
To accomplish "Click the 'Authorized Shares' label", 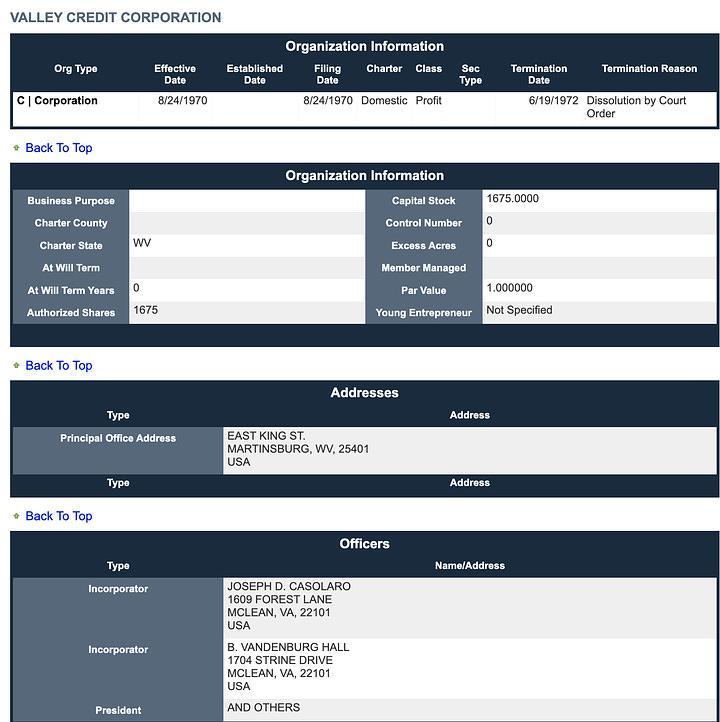I will click(71, 313).
